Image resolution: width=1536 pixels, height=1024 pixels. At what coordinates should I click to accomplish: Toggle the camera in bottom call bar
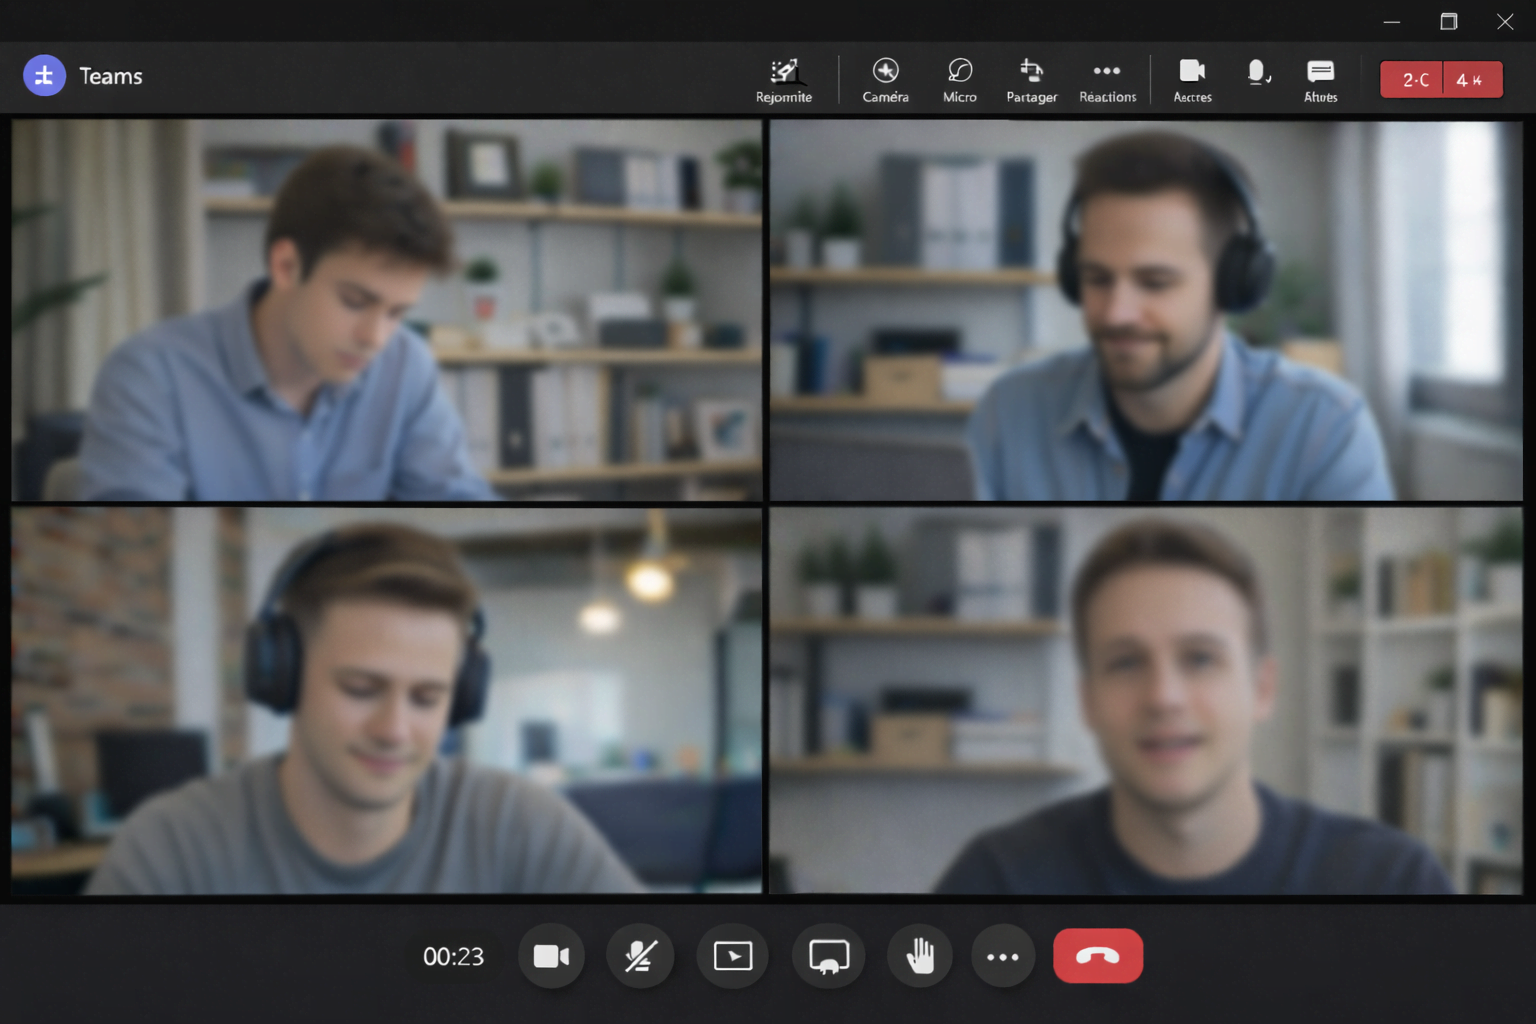coord(551,957)
